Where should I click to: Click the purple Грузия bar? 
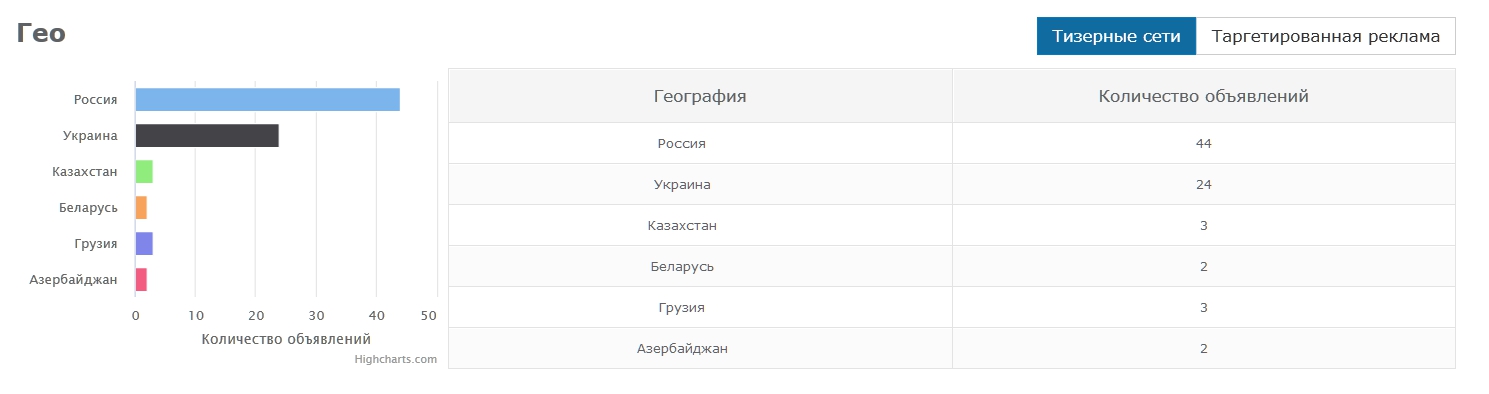coord(144,244)
